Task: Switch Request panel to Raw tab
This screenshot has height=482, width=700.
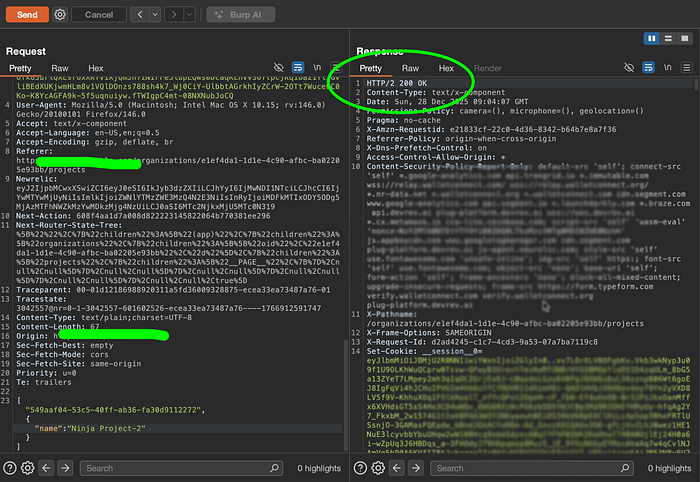Action: [60, 68]
